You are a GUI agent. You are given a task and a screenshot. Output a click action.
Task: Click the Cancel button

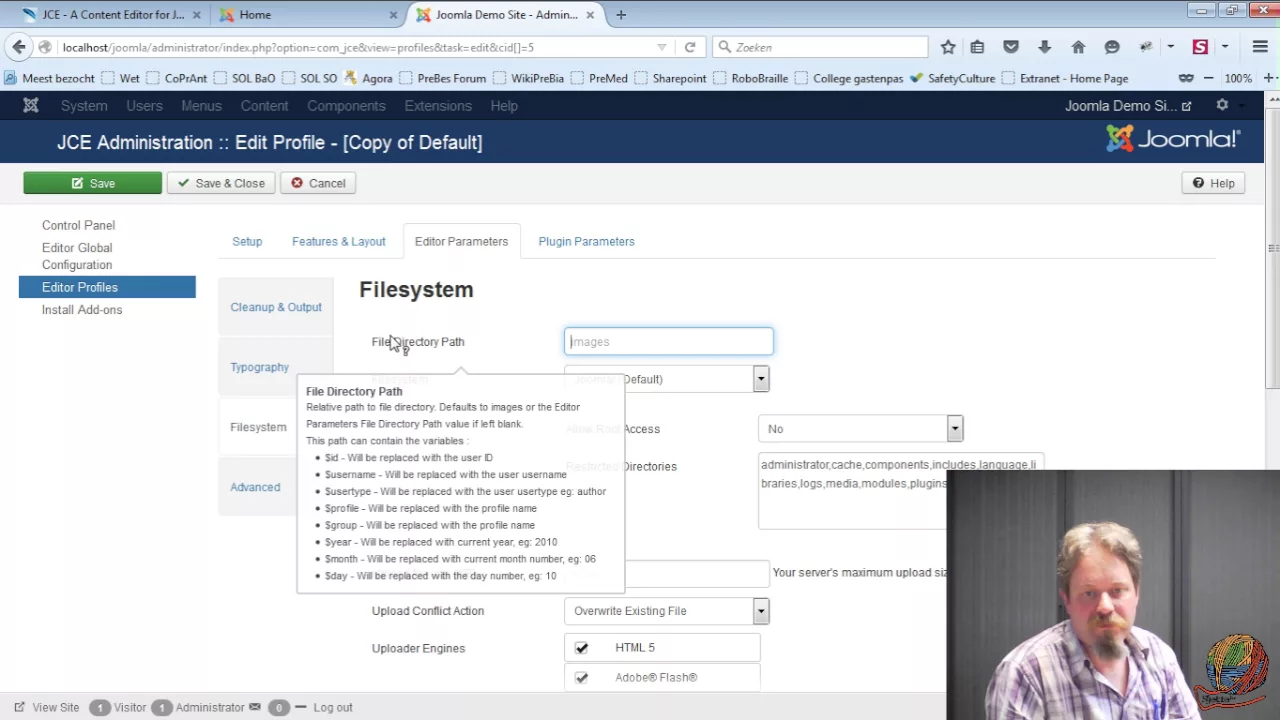click(318, 183)
